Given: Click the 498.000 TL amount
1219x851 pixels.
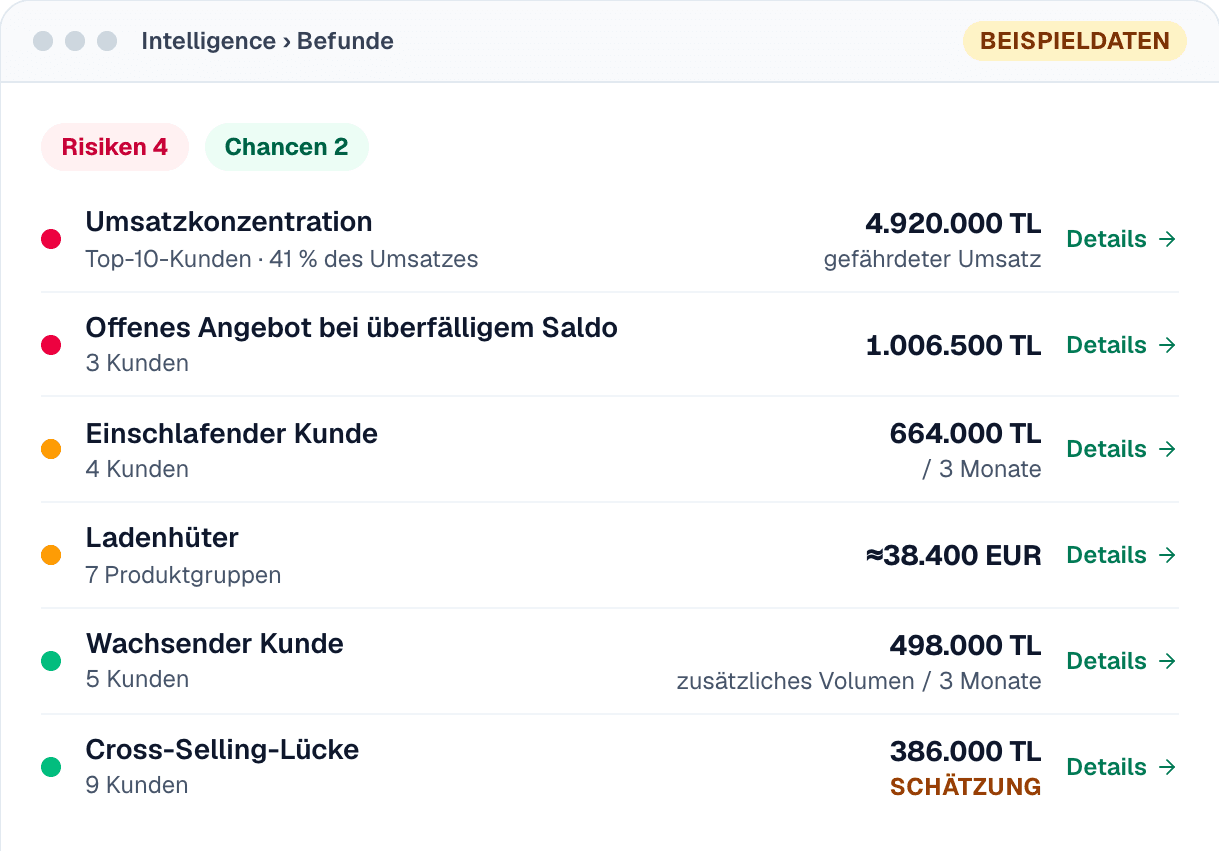Looking at the screenshot, I should 966,645.
